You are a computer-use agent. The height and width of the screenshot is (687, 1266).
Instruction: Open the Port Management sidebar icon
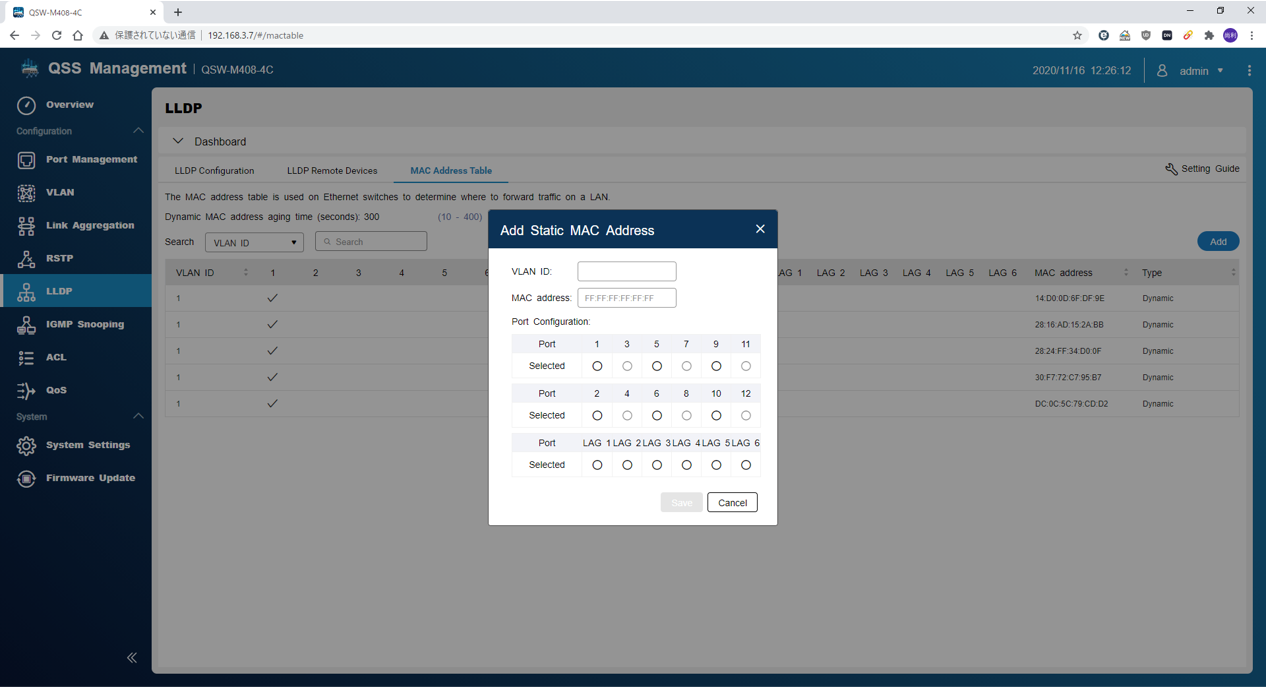(26, 160)
